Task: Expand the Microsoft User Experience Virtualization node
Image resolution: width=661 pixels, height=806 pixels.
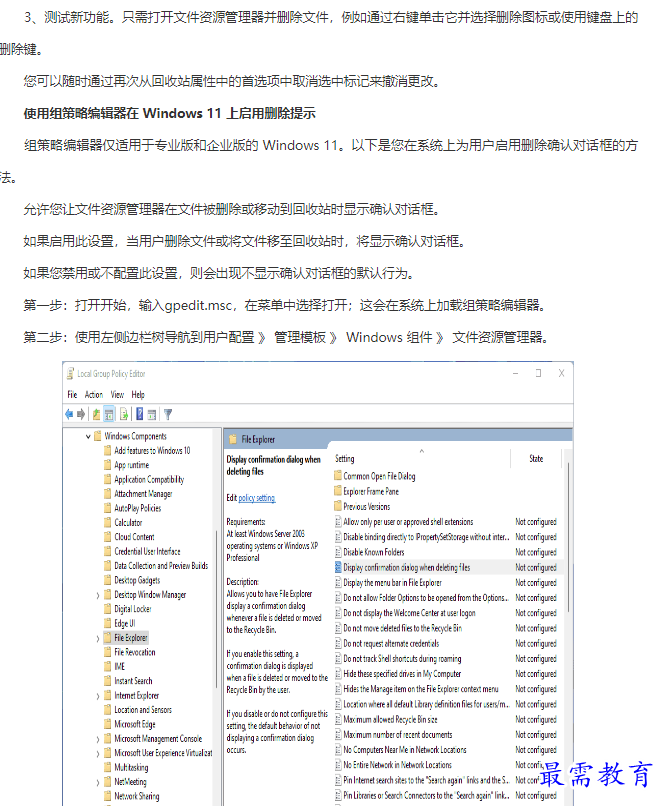Action: pyautogui.click(x=98, y=754)
